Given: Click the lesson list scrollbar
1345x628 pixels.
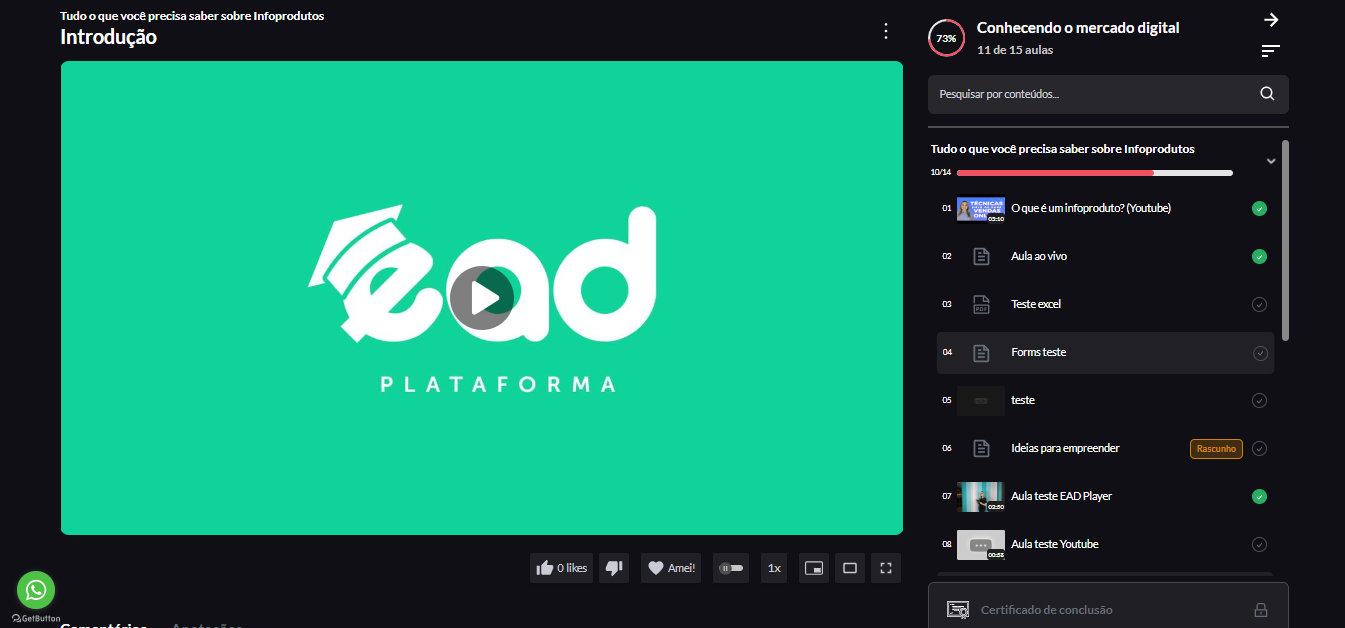Looking at the screenshot, I should pyautogui.click(x=1285, y=240).
